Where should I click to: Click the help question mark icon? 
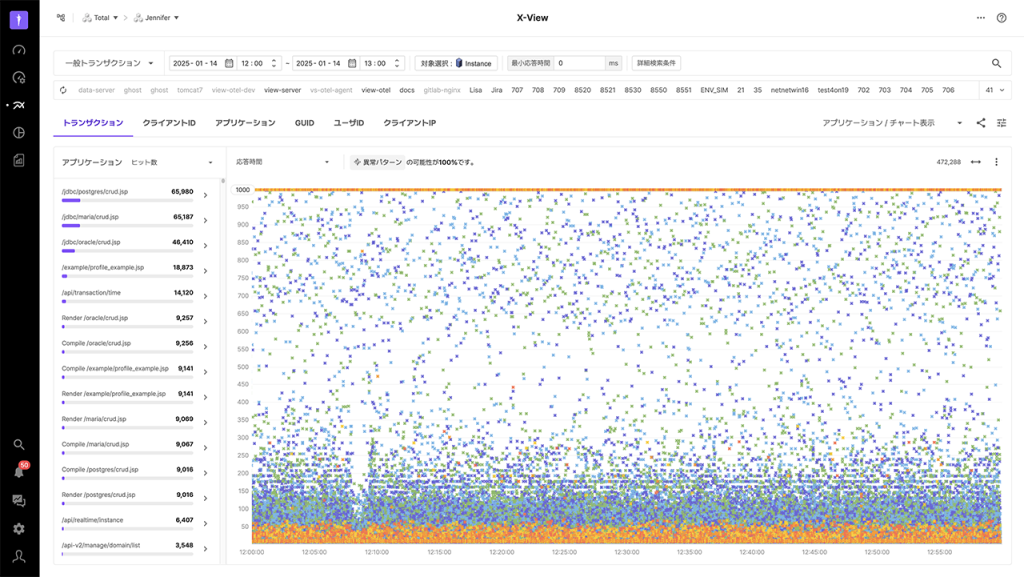(1001, 18)
